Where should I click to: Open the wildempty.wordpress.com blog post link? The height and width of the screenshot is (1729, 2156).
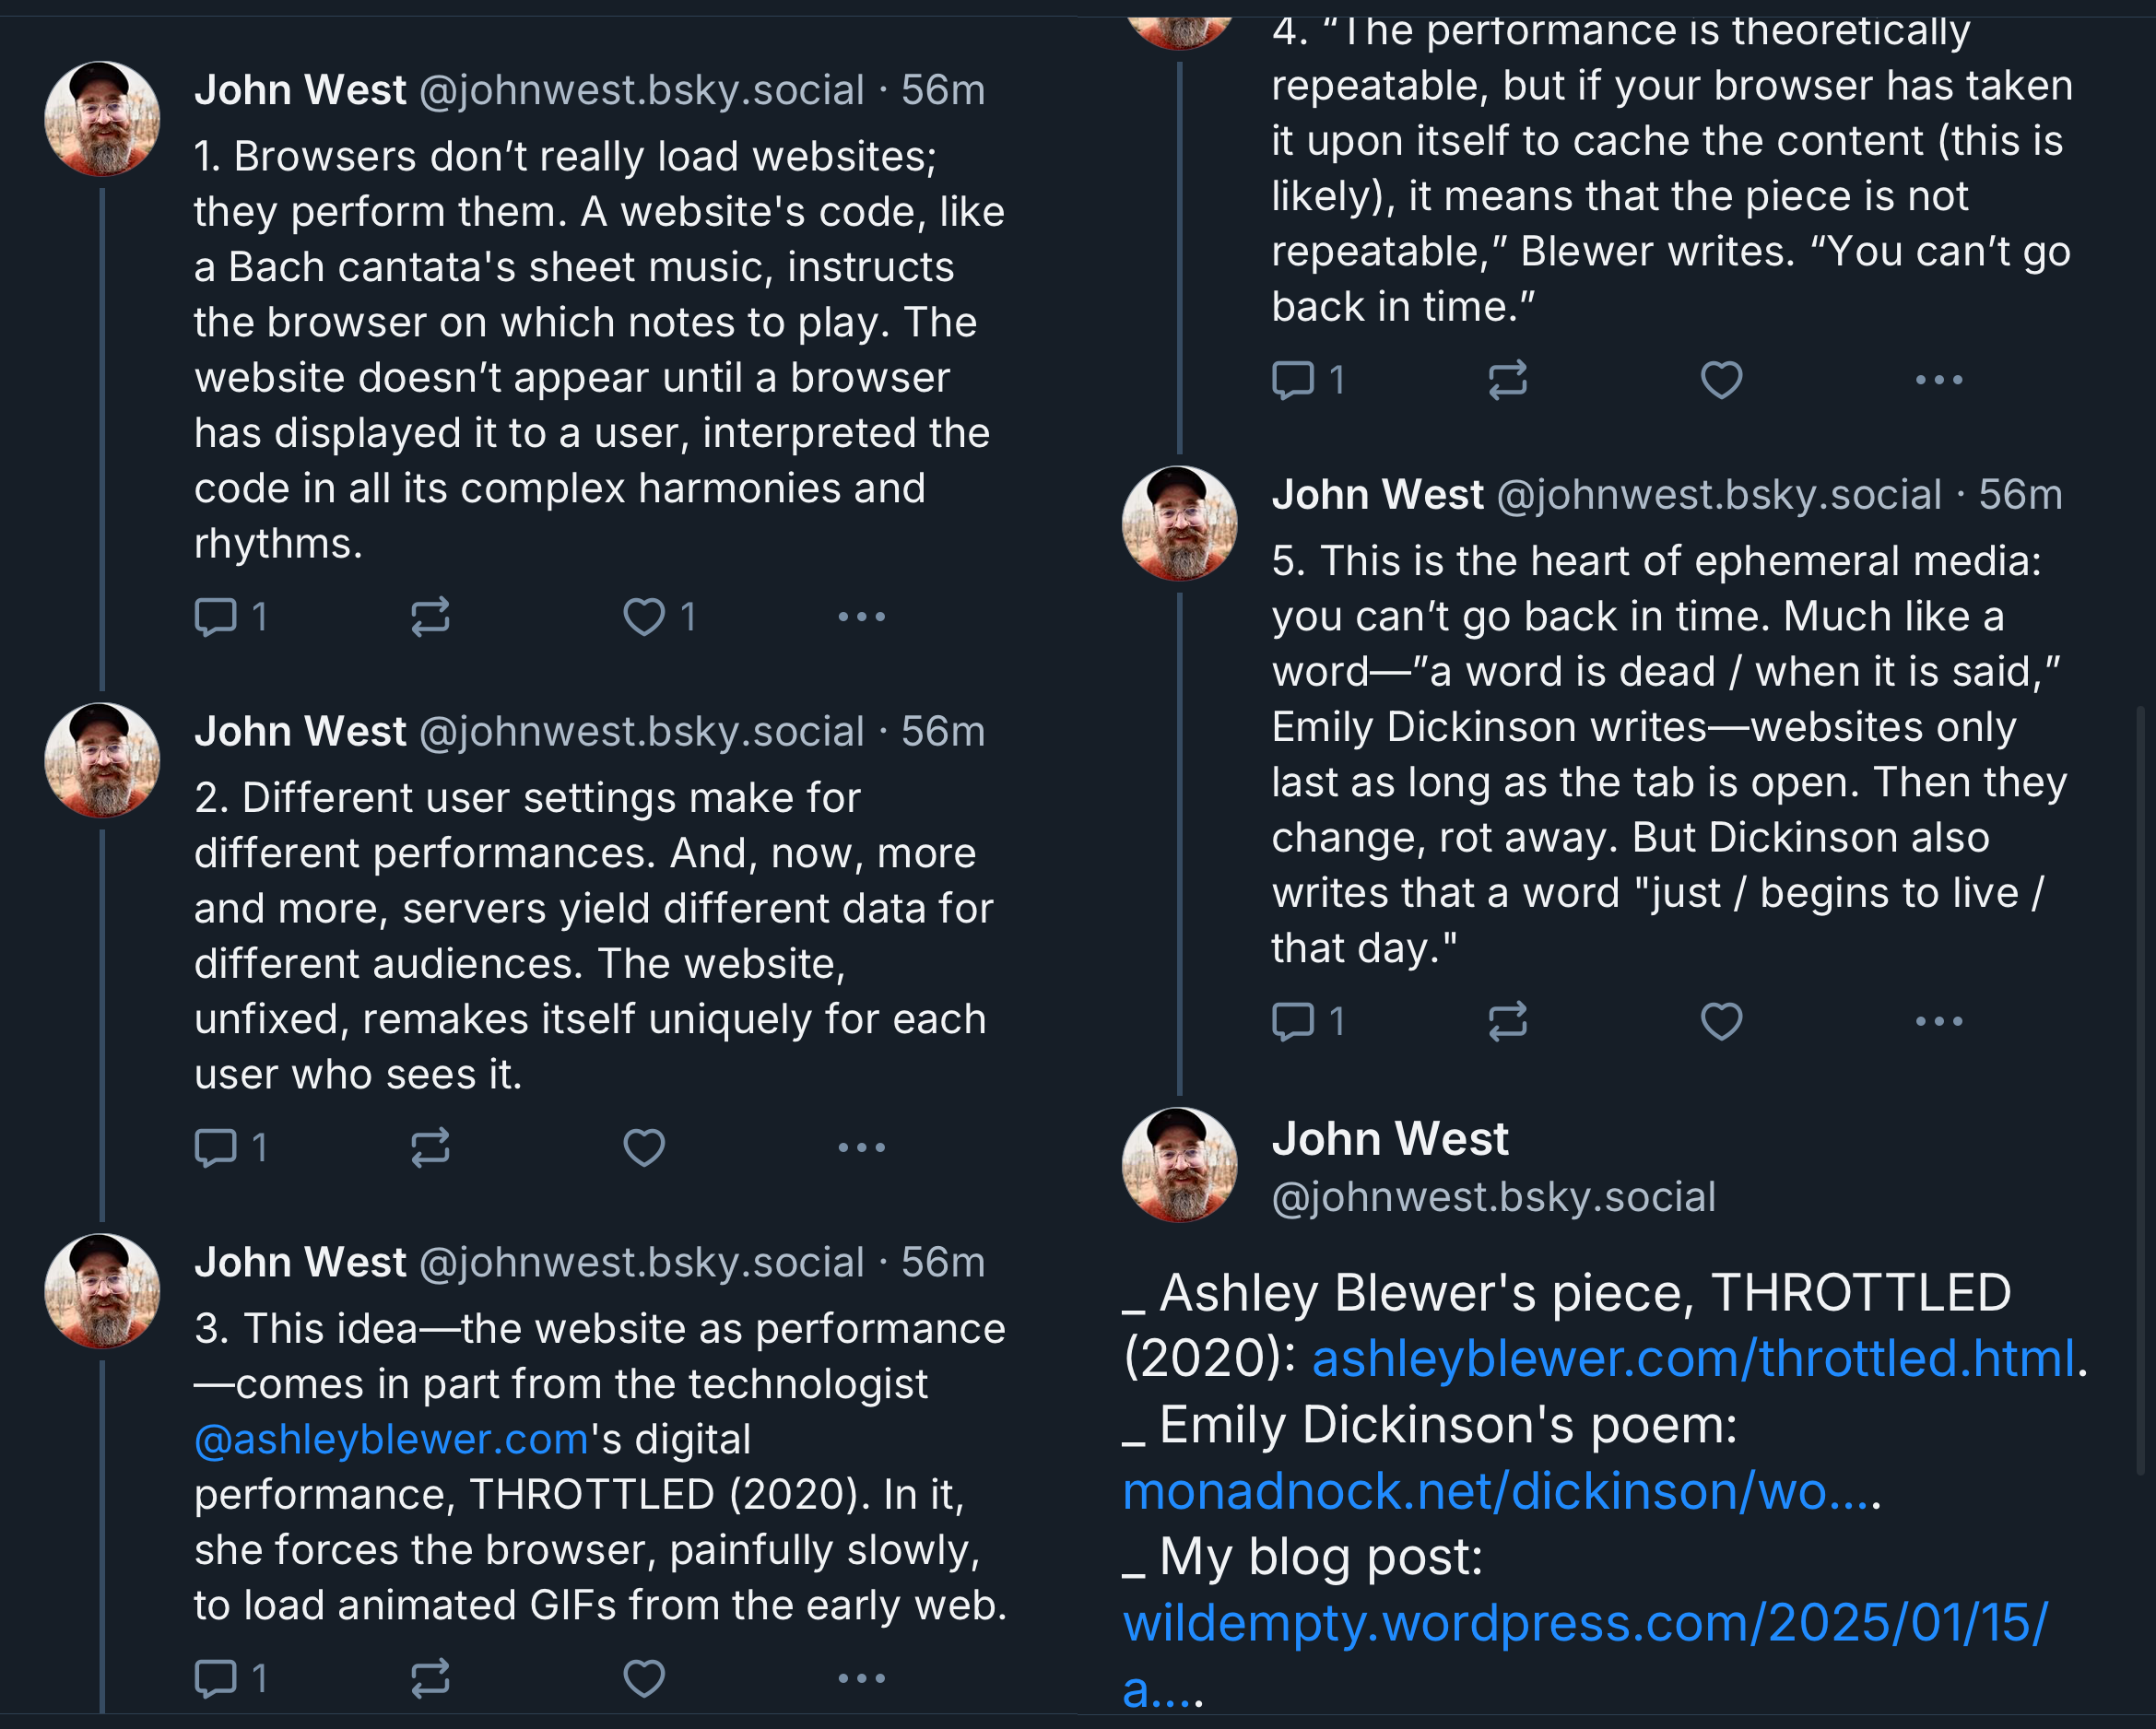point(1585,1623)
